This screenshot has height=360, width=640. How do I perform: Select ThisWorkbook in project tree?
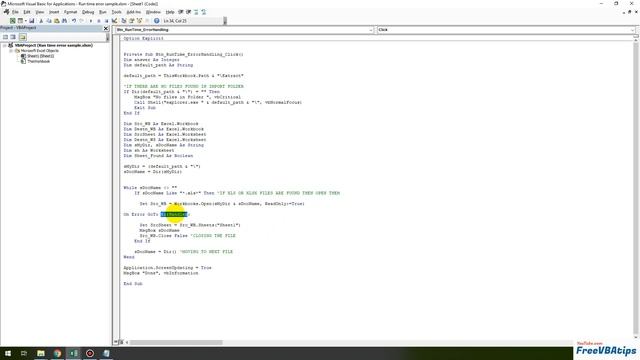pos(39,61)
